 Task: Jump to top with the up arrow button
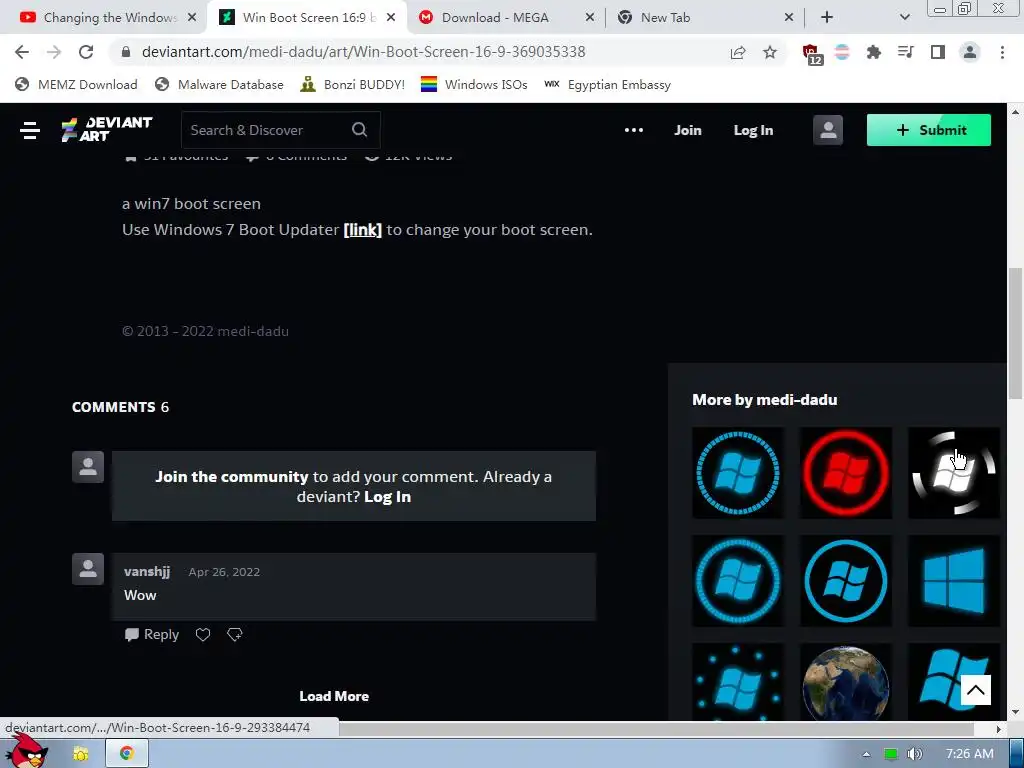(976, 690)
